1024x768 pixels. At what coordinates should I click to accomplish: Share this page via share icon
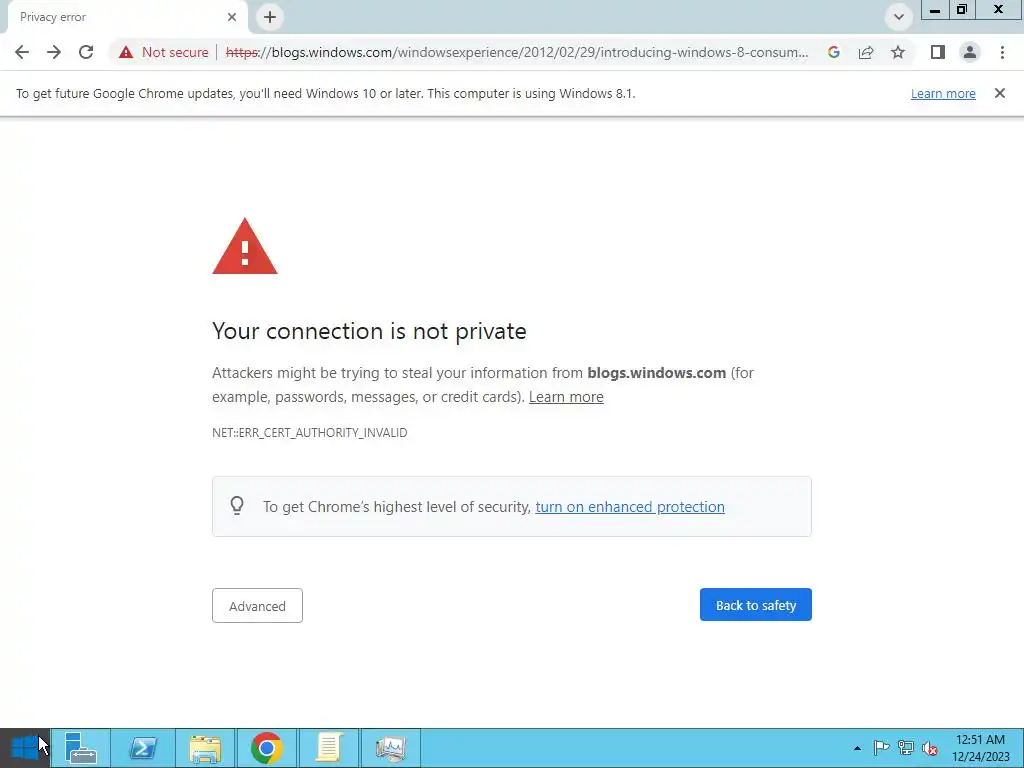(866, 52)
